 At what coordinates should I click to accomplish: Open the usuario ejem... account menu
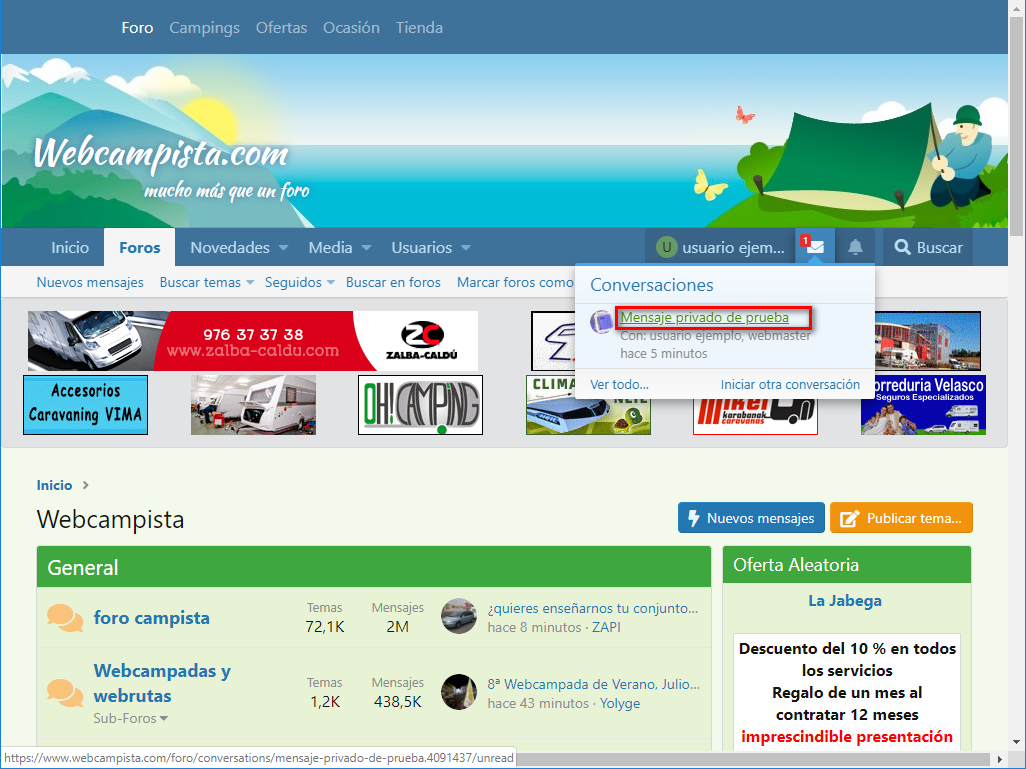pos(720,247)
